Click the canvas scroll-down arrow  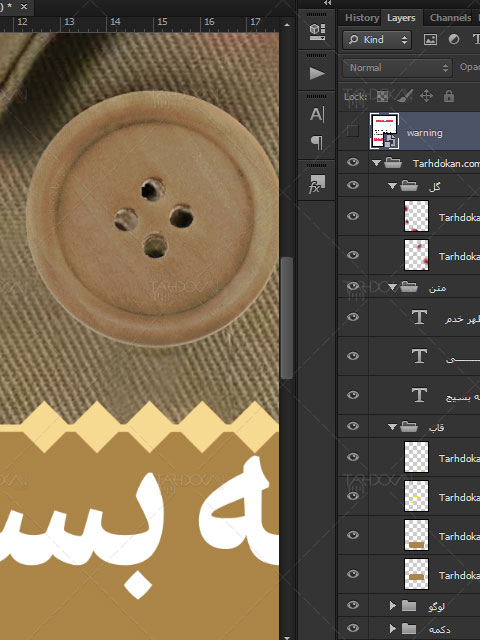[x=287, y=637]
